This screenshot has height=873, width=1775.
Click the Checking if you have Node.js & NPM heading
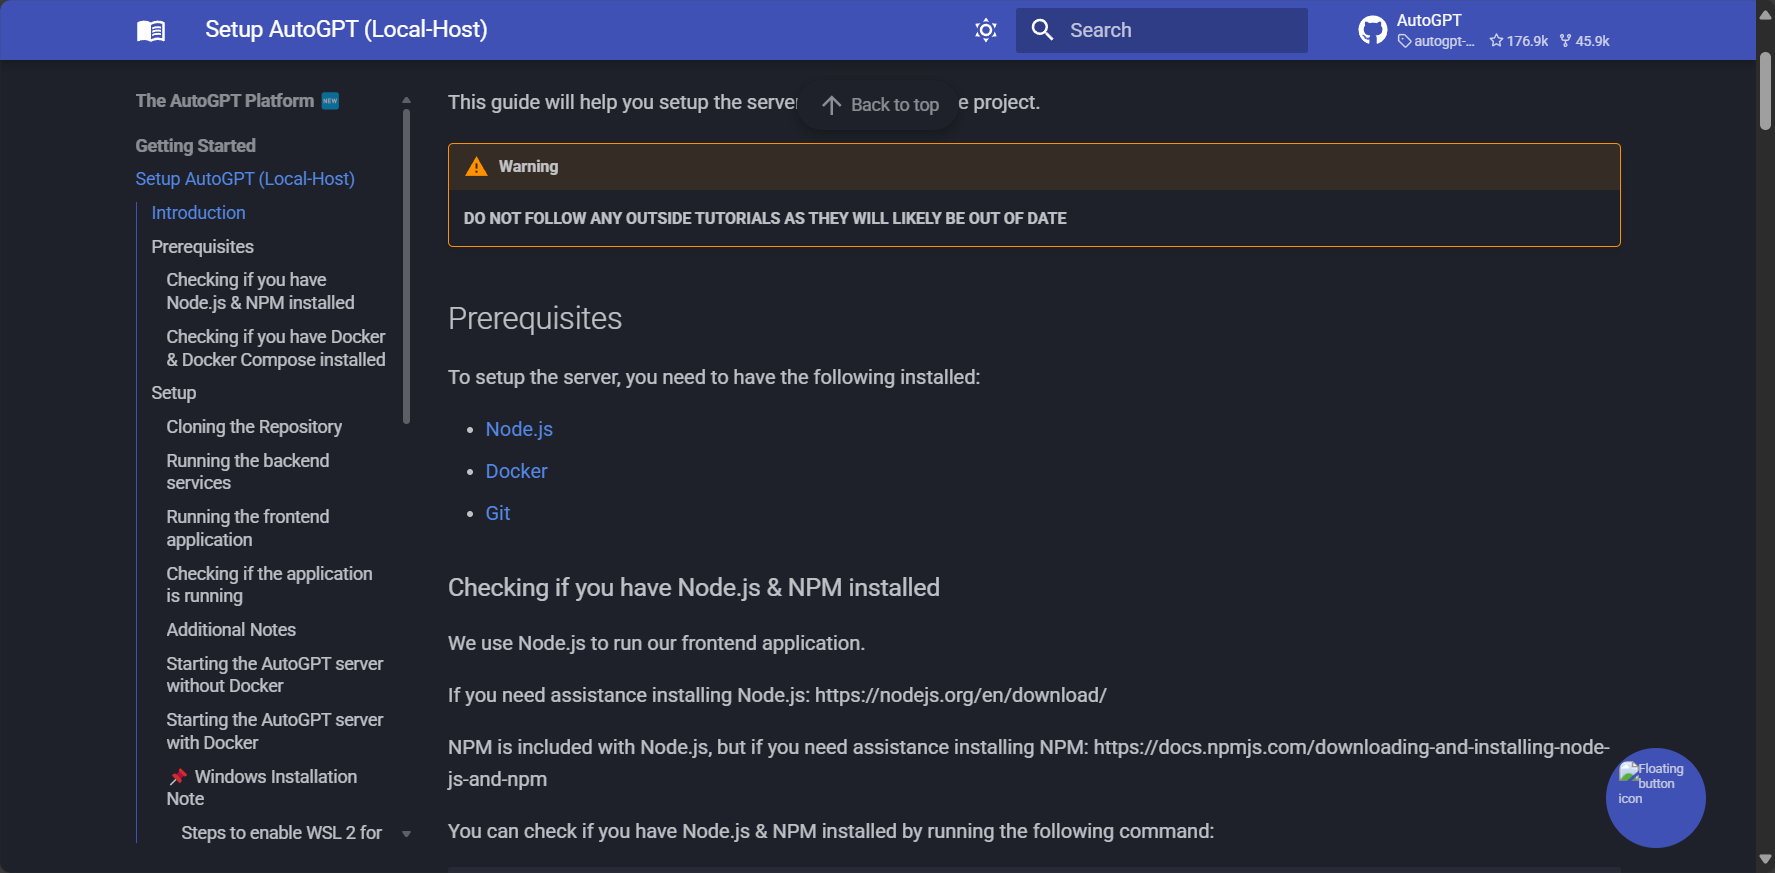pyautogui.click(x=693, y=587)
